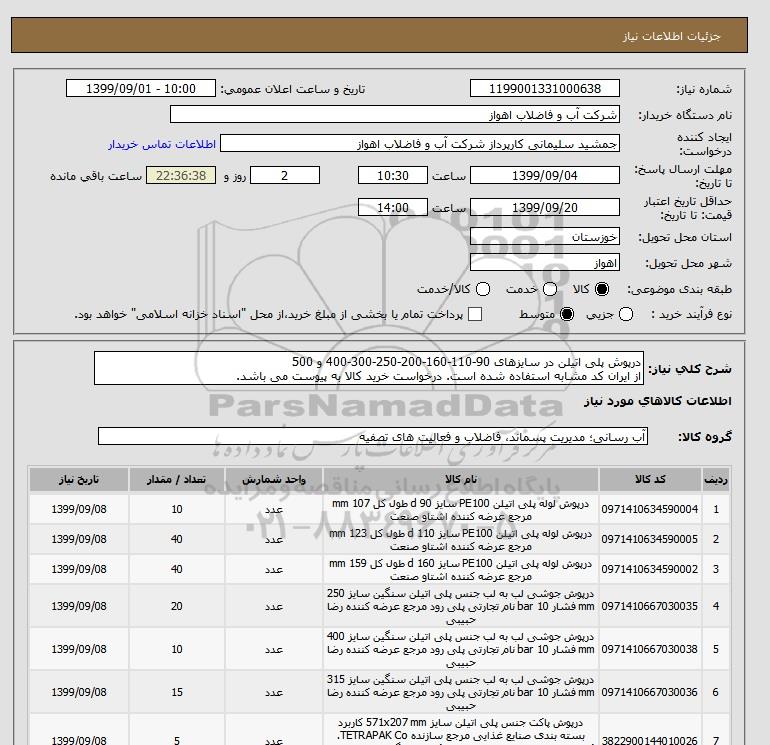Click the ردیف column header
The width and height of the screenshot is (770, 745).
[715, 480]
